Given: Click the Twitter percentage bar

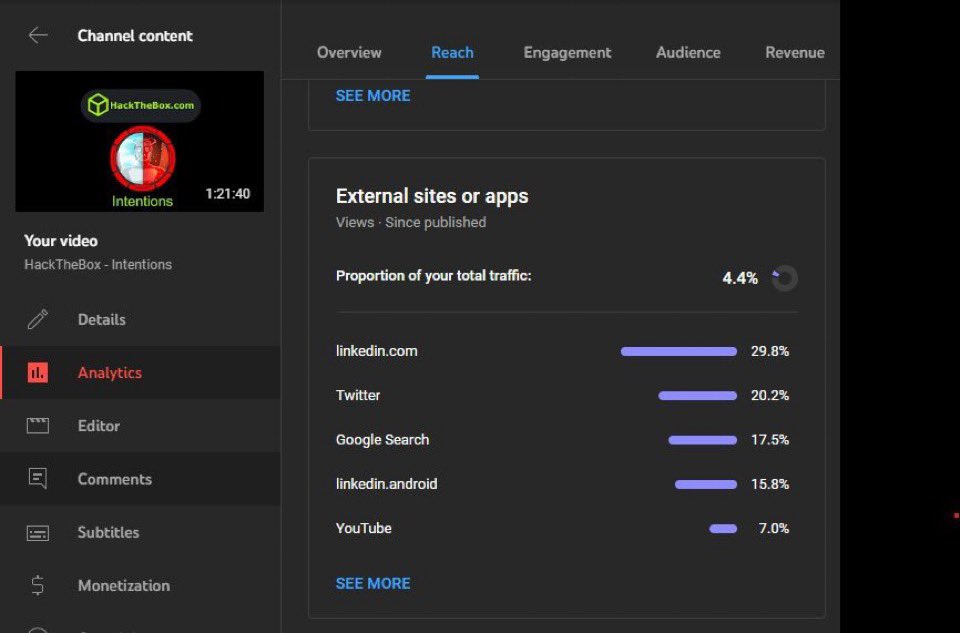Looking at the screenshot, I should pos(697,395).
